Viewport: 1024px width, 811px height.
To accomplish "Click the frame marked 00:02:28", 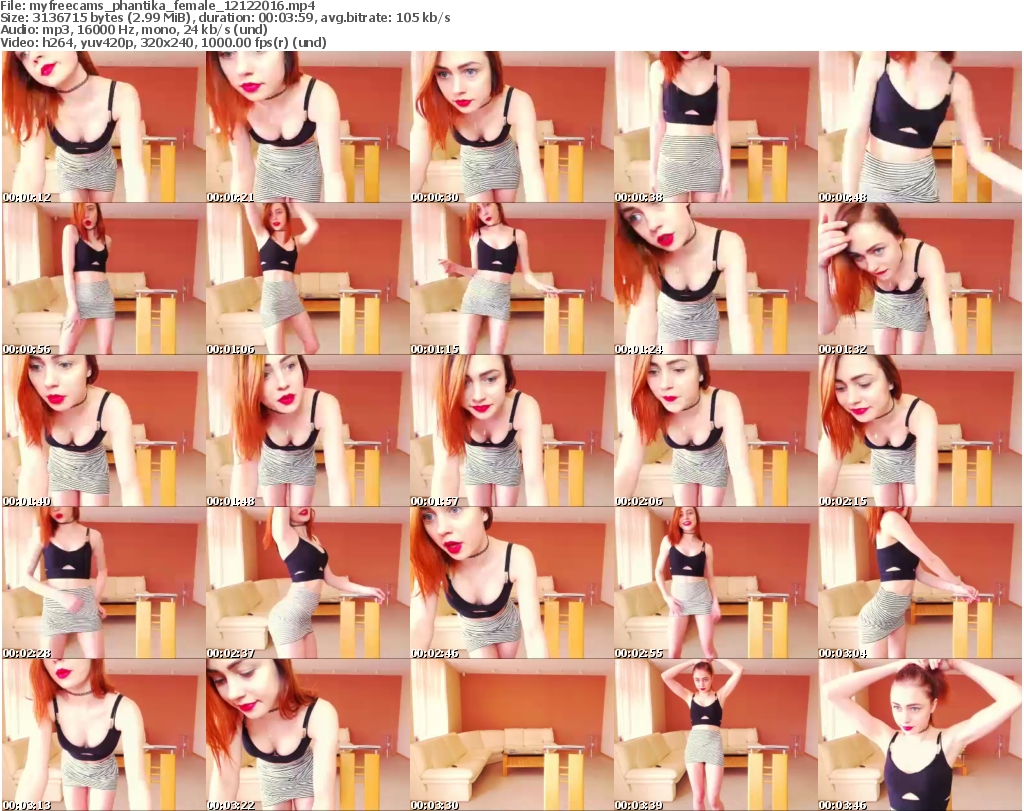I will [103, 583].
